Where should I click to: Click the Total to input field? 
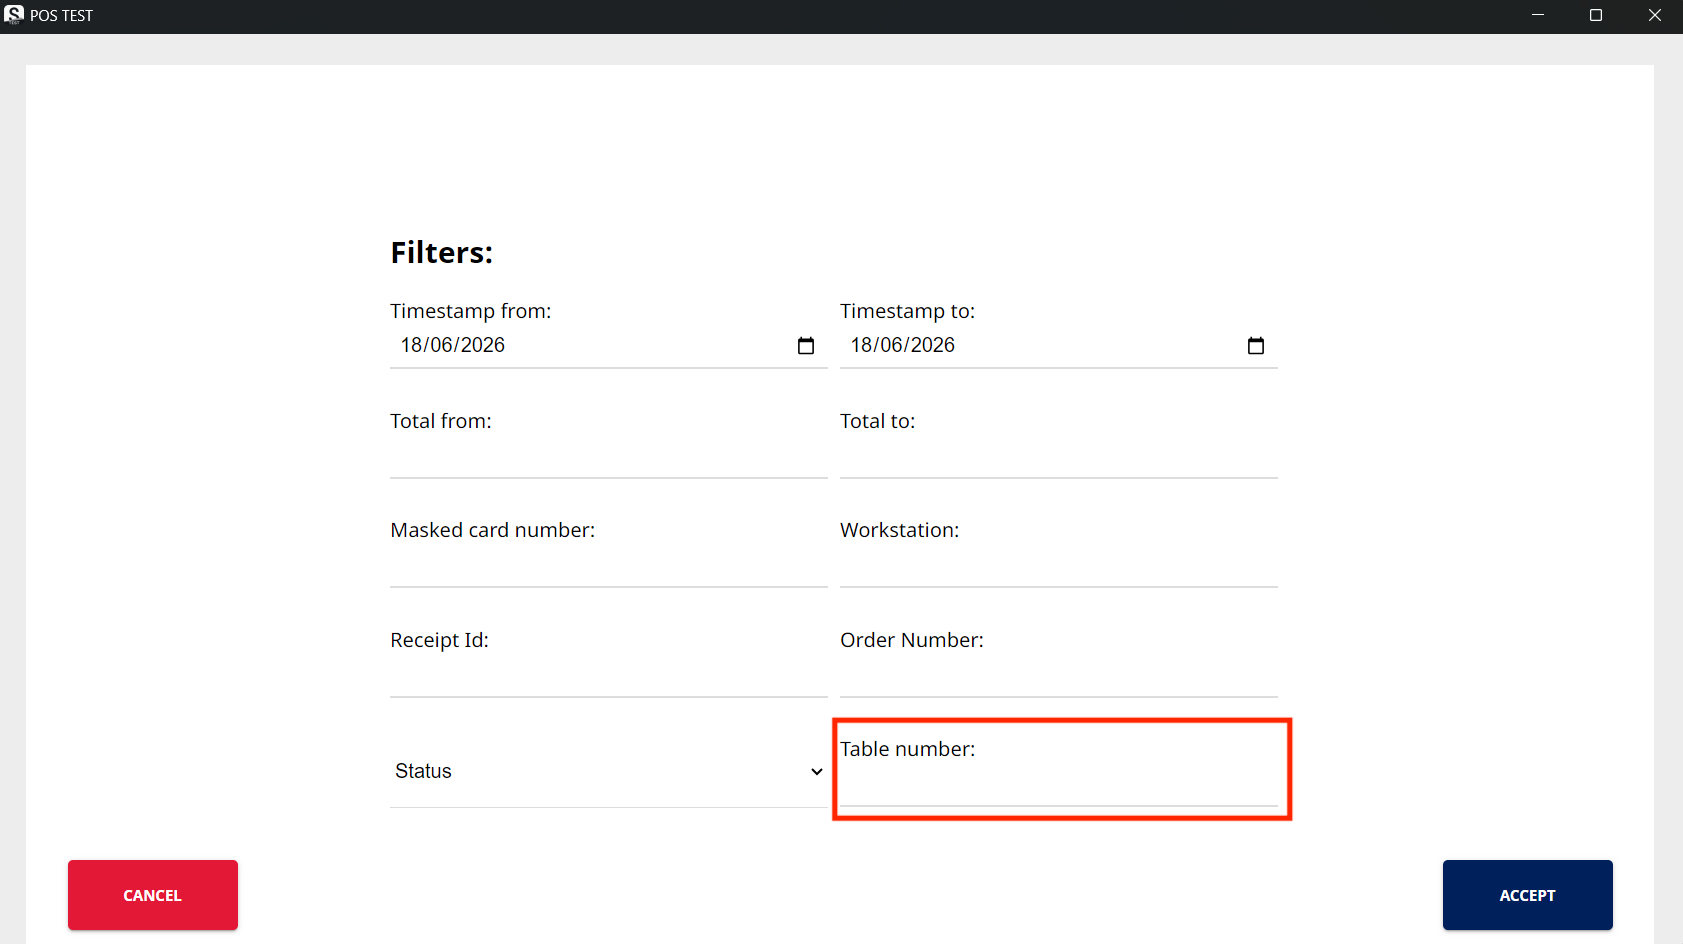point(1058,456)
